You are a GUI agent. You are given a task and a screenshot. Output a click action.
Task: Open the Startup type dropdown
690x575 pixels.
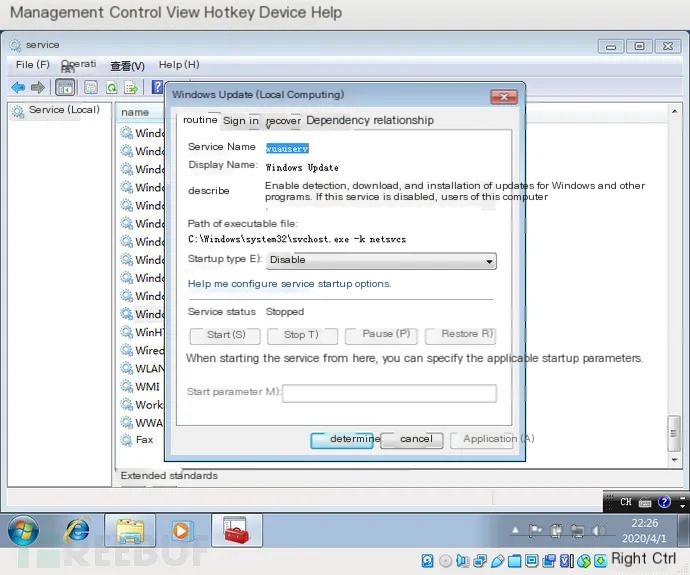[381, 260]
